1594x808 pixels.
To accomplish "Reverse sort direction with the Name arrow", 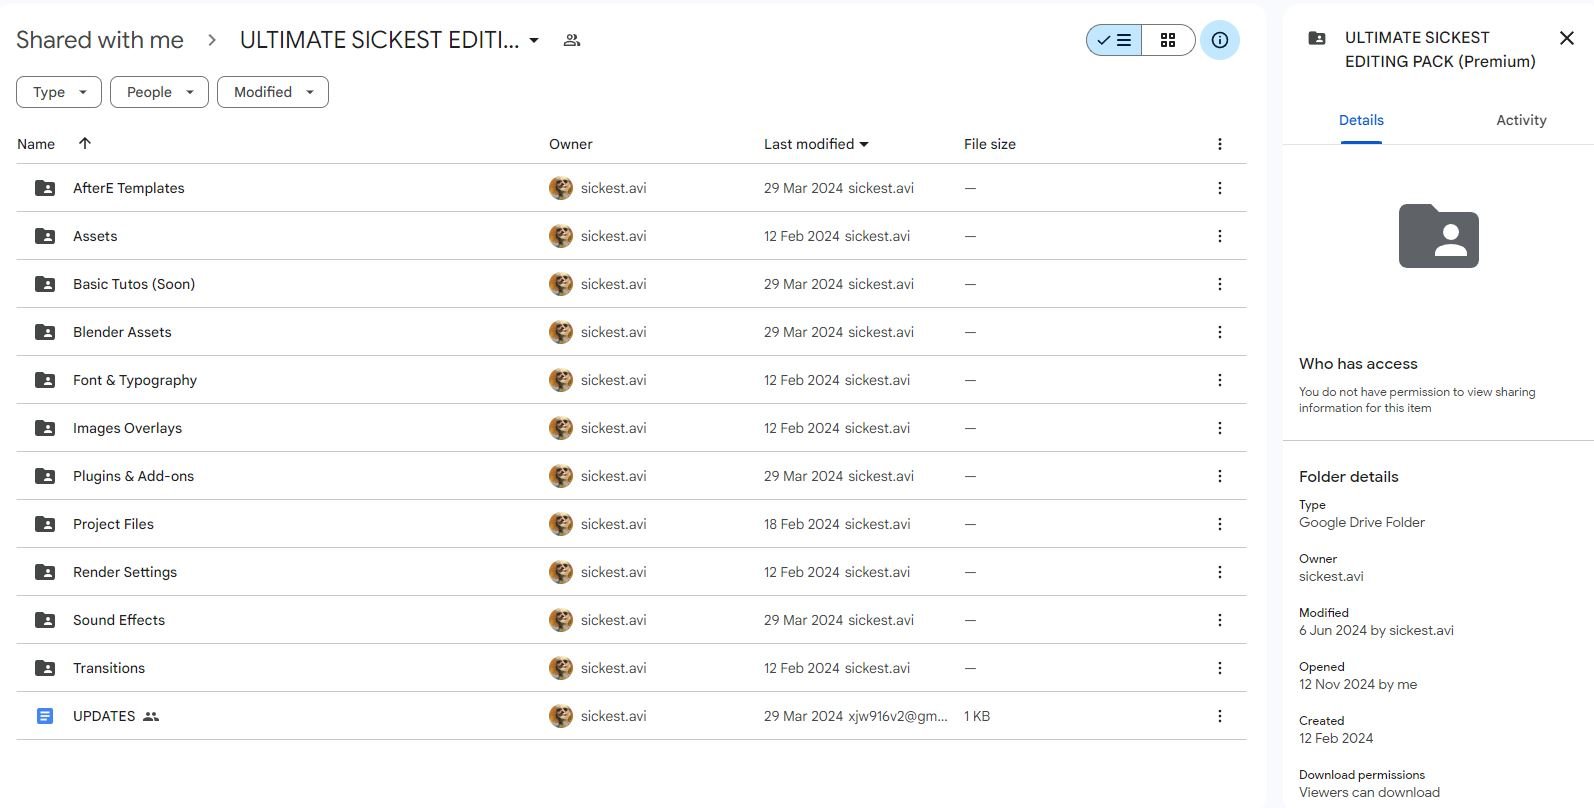I will (x=85, y=143).
